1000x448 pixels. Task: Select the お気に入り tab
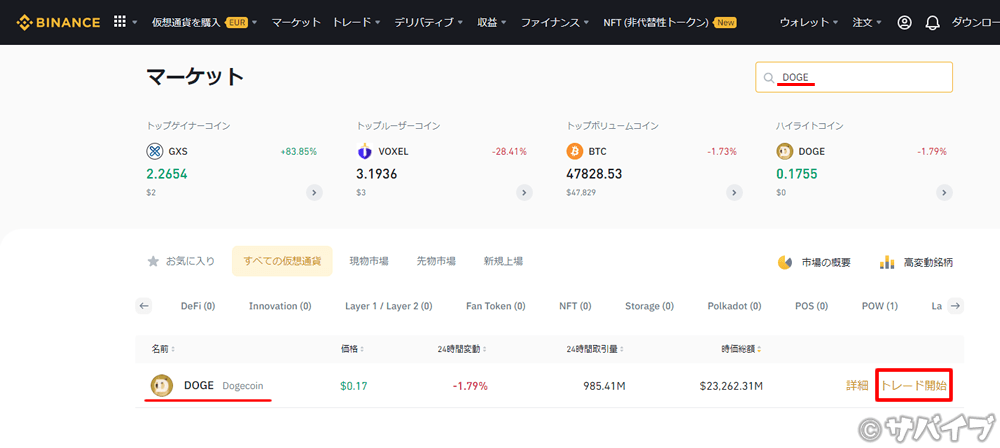point(181,261)
